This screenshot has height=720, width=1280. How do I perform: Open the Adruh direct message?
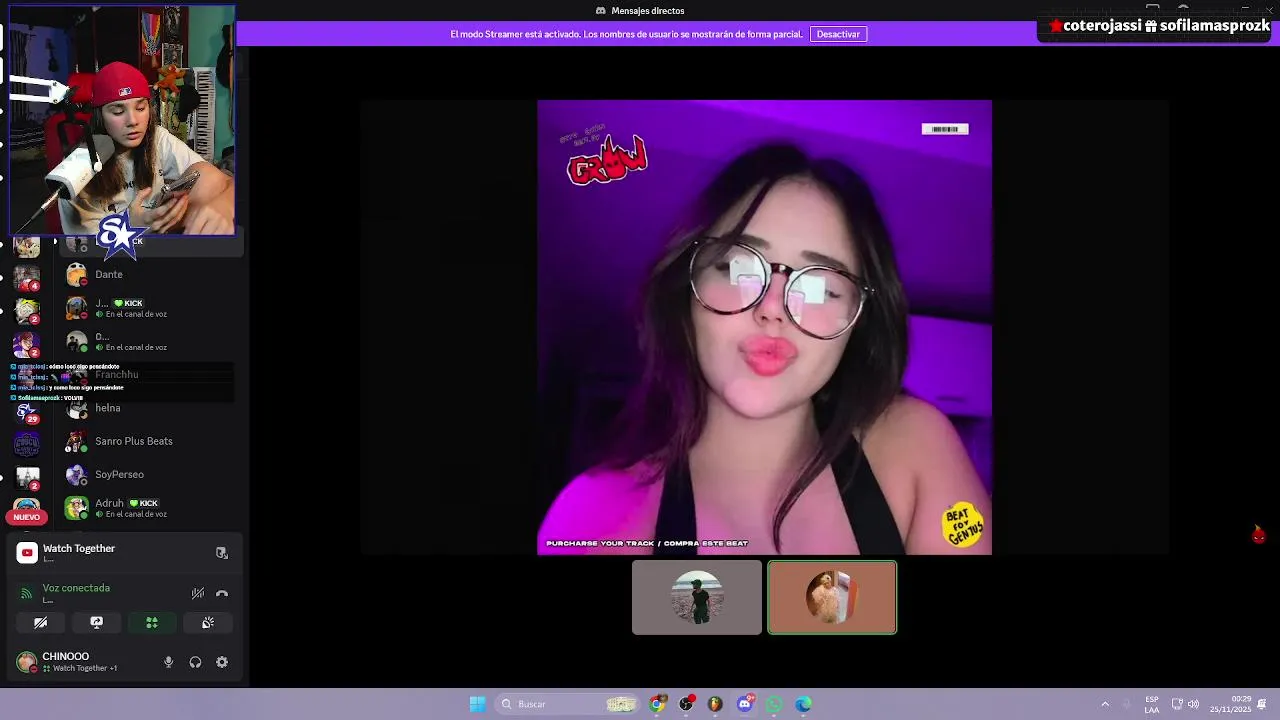pos(150,508)
